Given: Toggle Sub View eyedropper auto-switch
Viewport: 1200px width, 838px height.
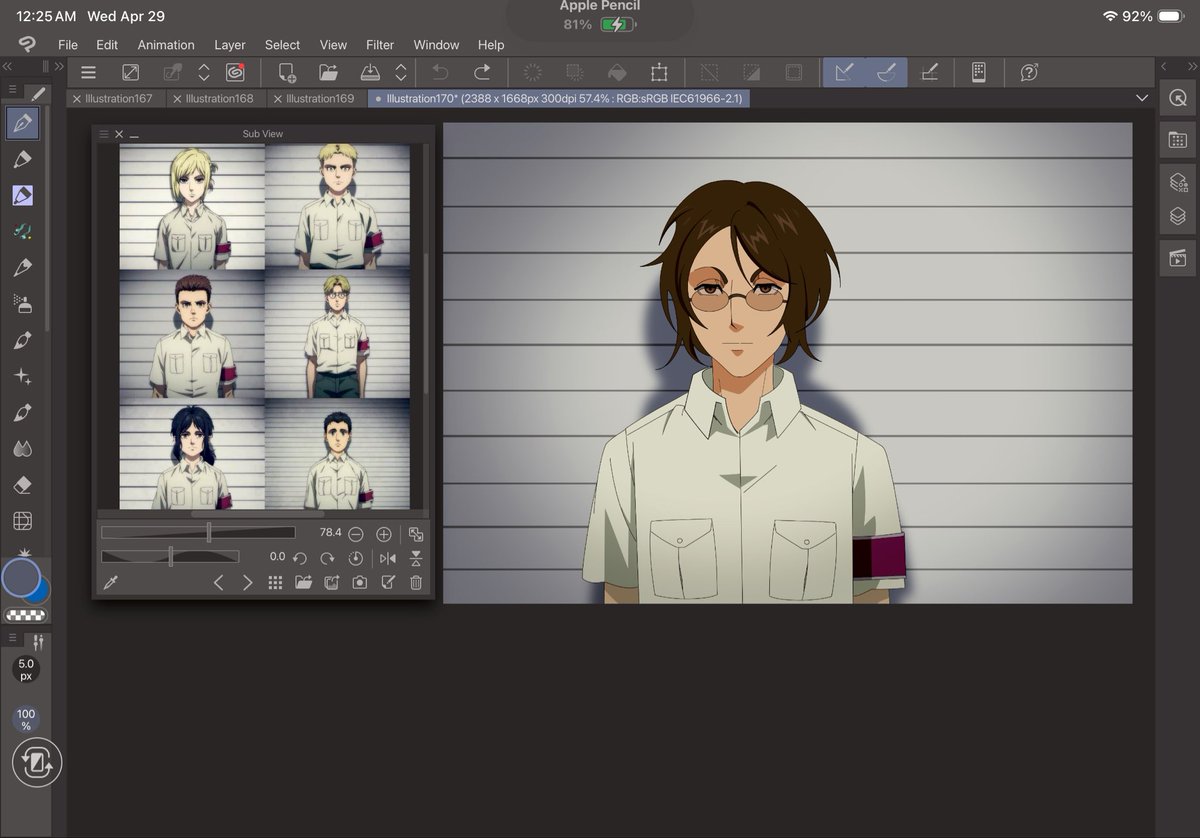Looking at the screenshot, I should [x=111, y=583].
